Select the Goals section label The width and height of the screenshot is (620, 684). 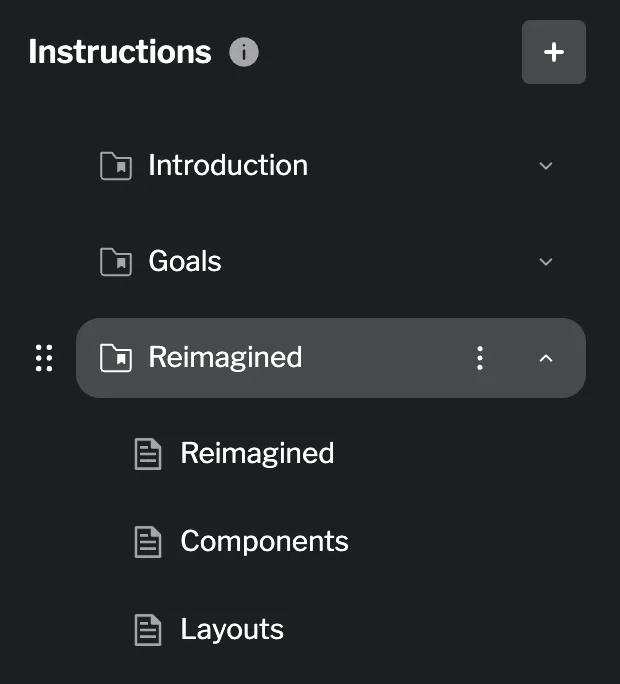185,261
